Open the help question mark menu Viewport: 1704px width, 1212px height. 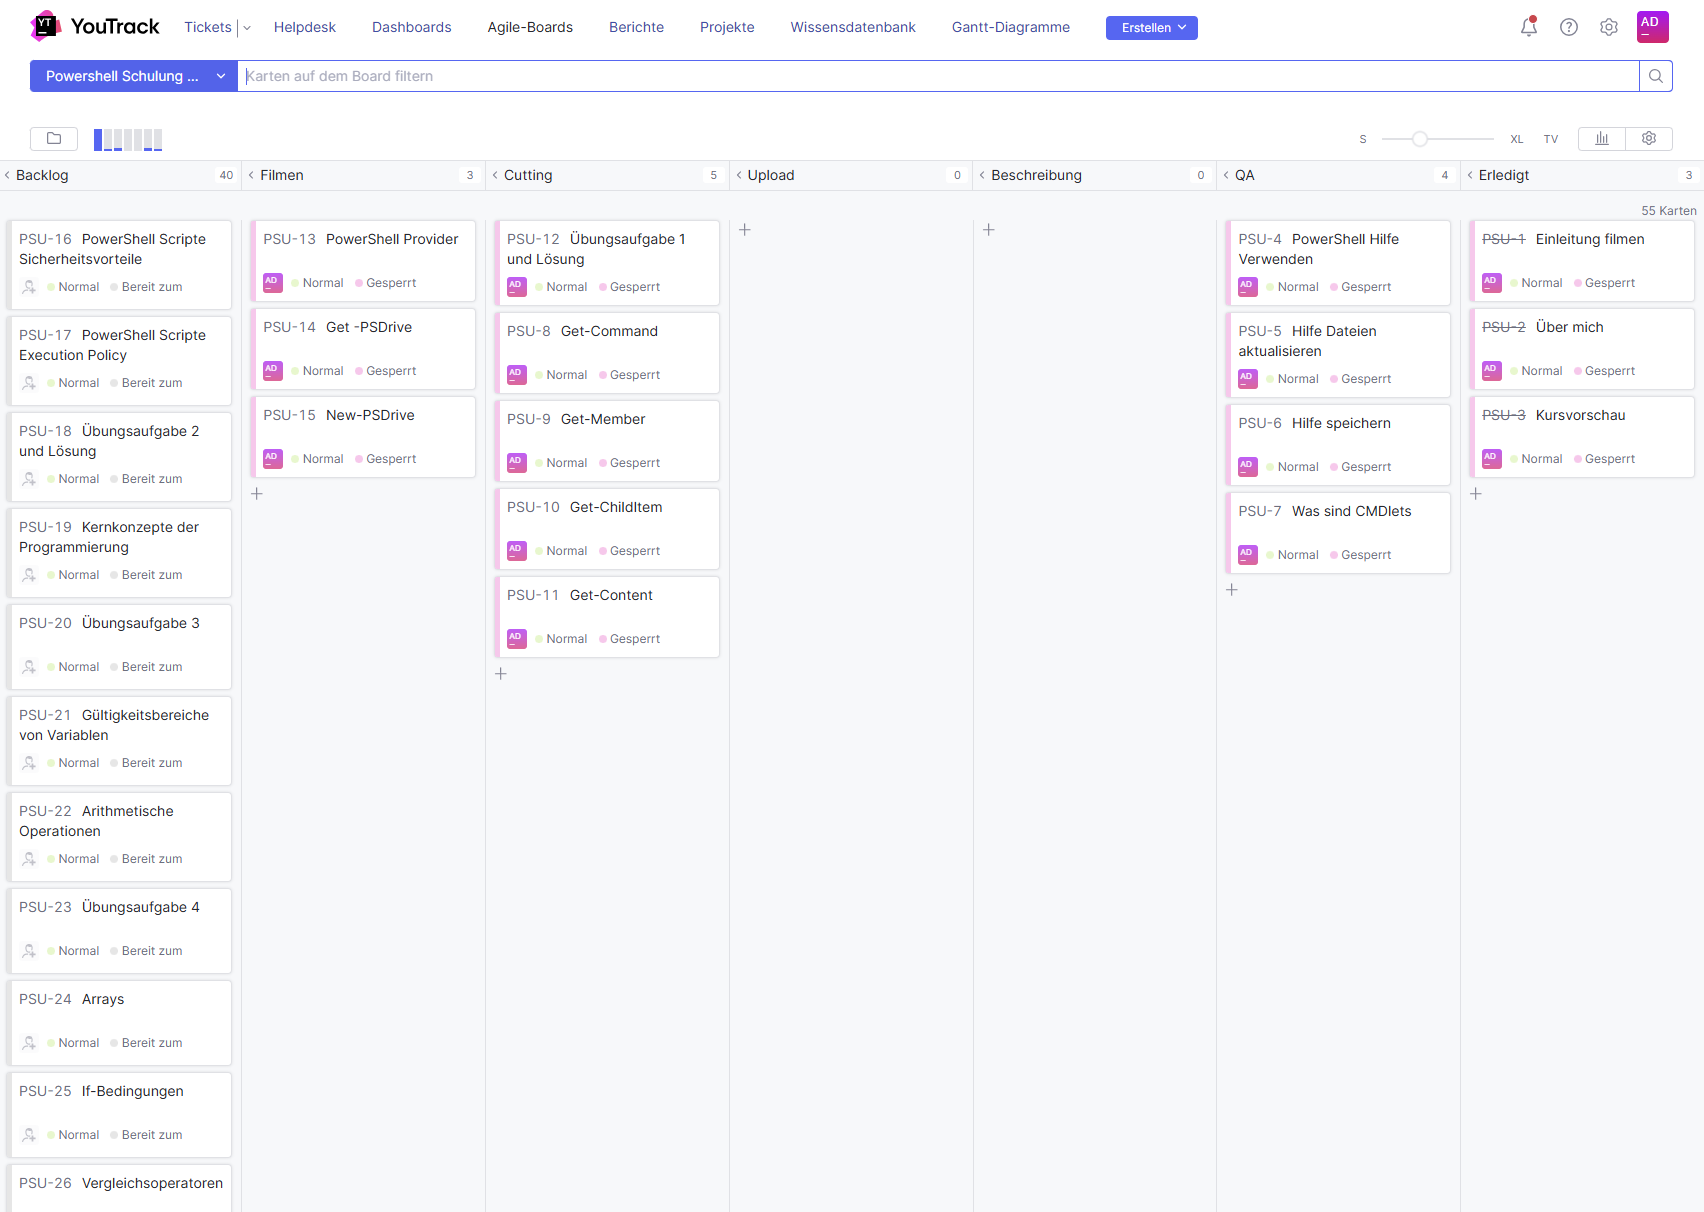pos(1569,27)
